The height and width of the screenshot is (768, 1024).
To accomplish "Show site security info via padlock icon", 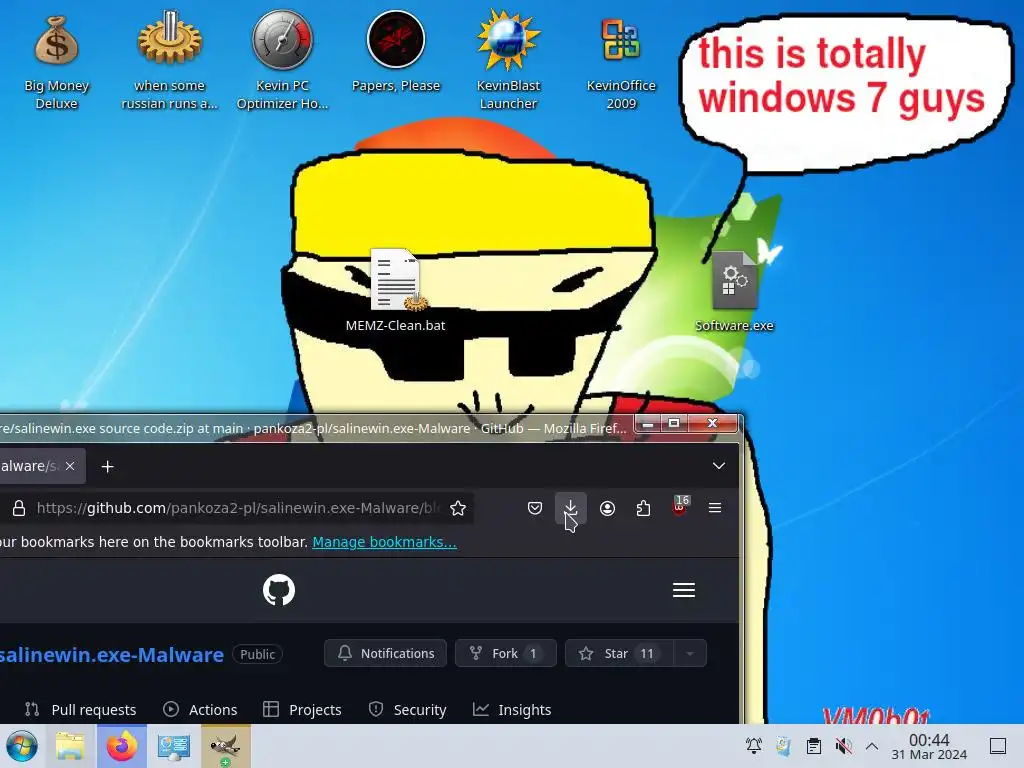I will (x=19, y=508).
